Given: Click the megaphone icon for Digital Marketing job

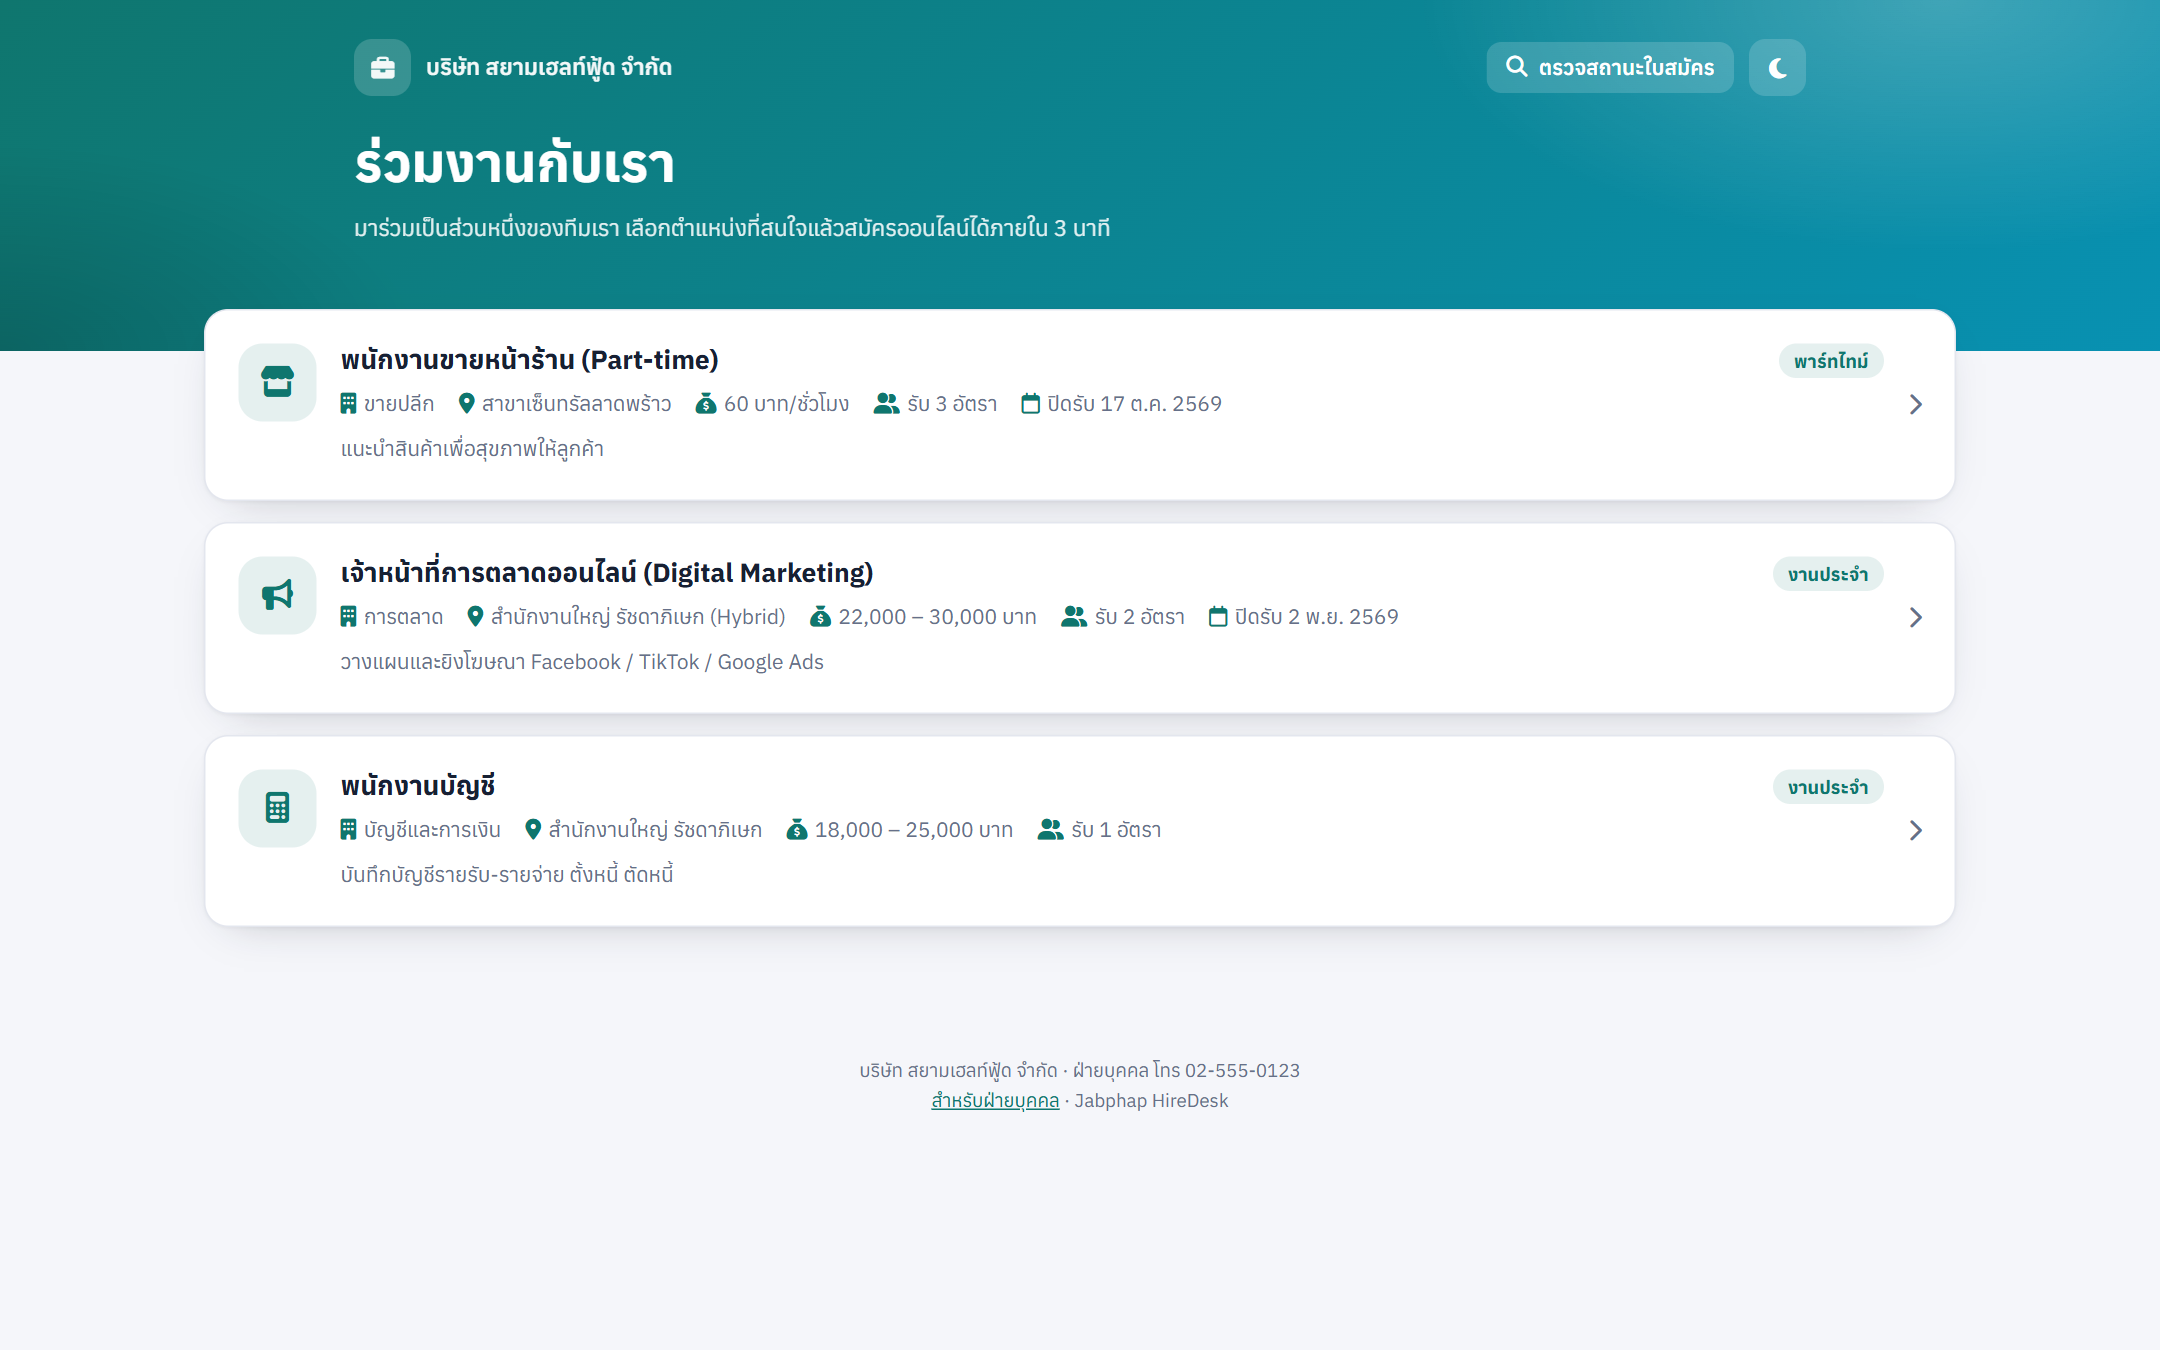Looking at the screenshot, I should pyautogui.click(x=277, y=595).
